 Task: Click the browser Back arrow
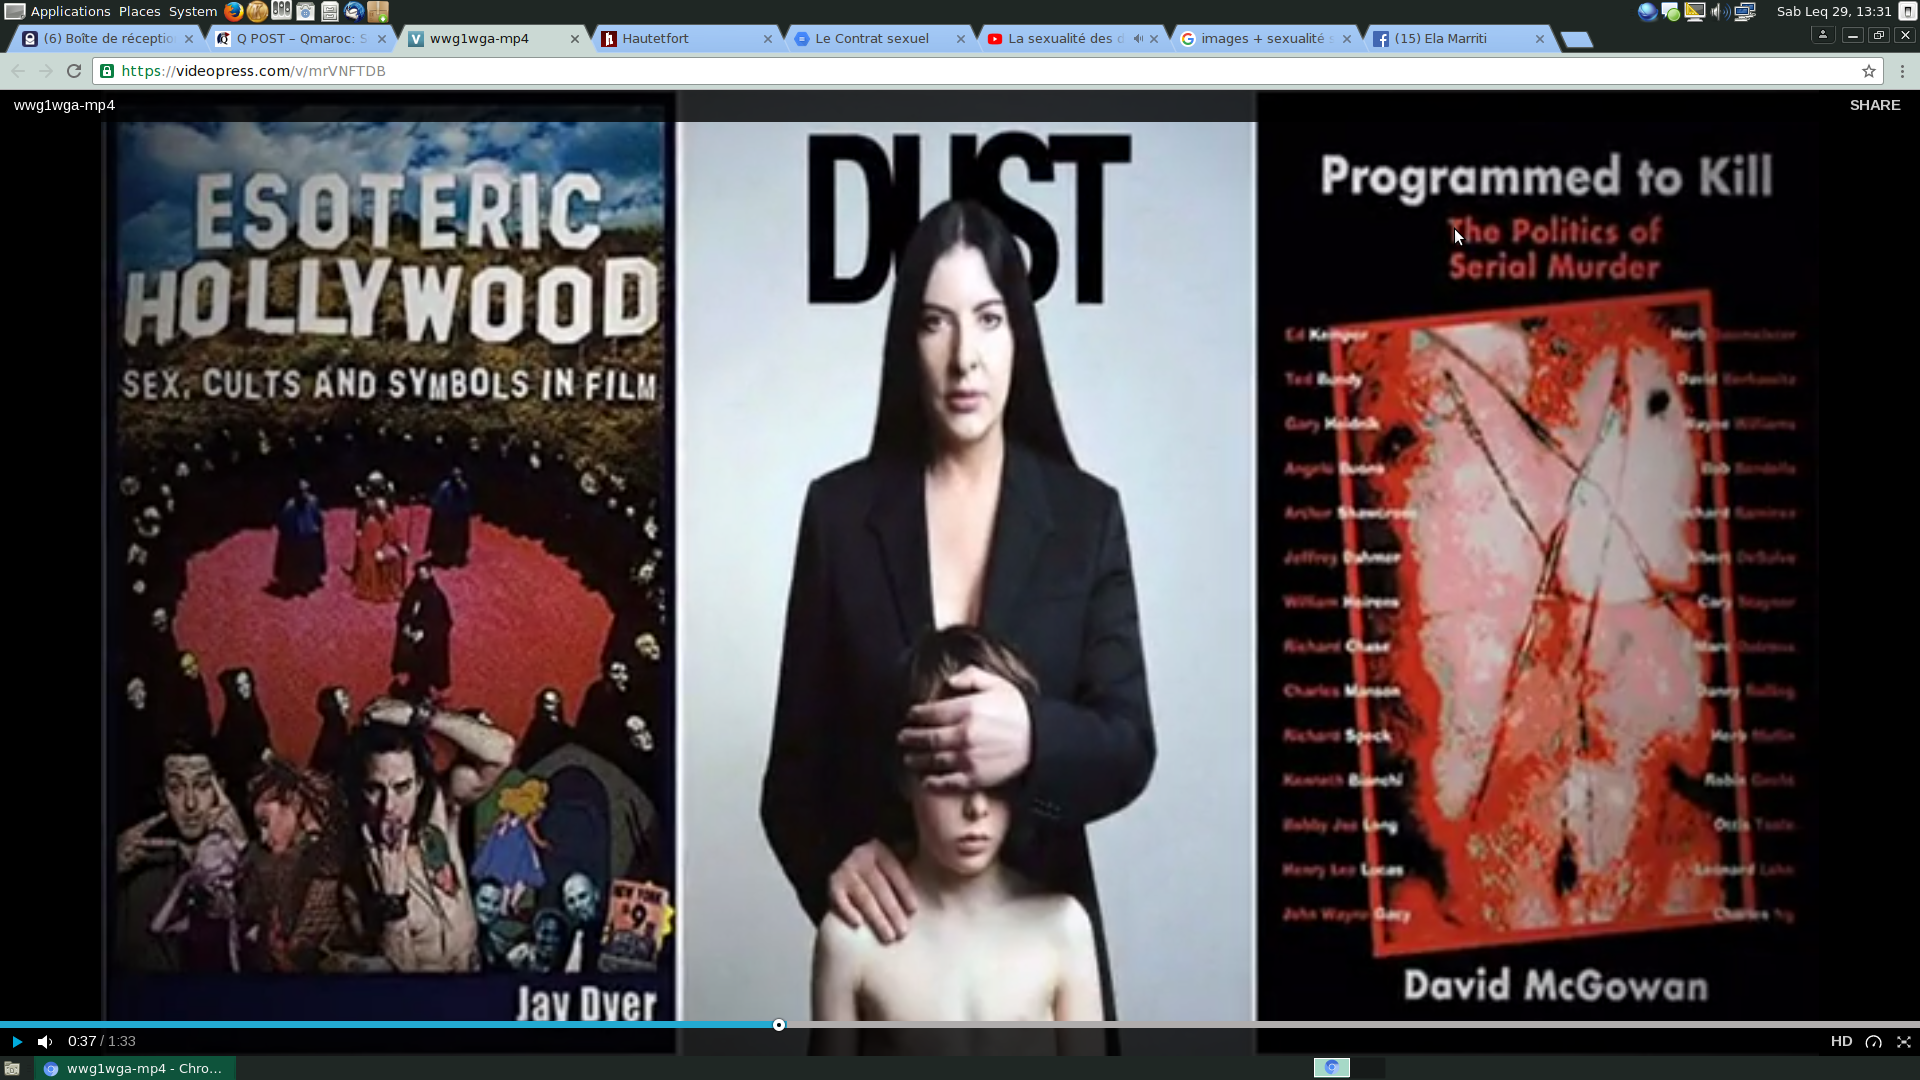[18, 71]
